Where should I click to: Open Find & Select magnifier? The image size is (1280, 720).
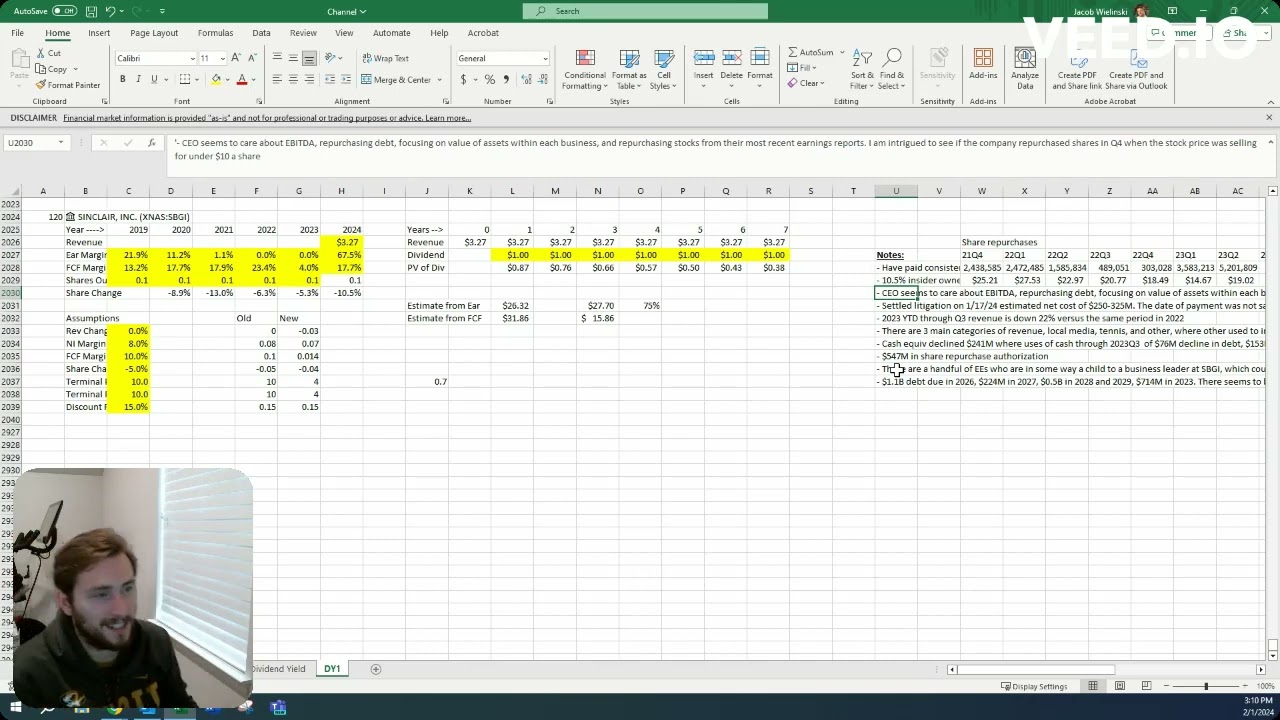pyautogui.click(x=892, y=69)
